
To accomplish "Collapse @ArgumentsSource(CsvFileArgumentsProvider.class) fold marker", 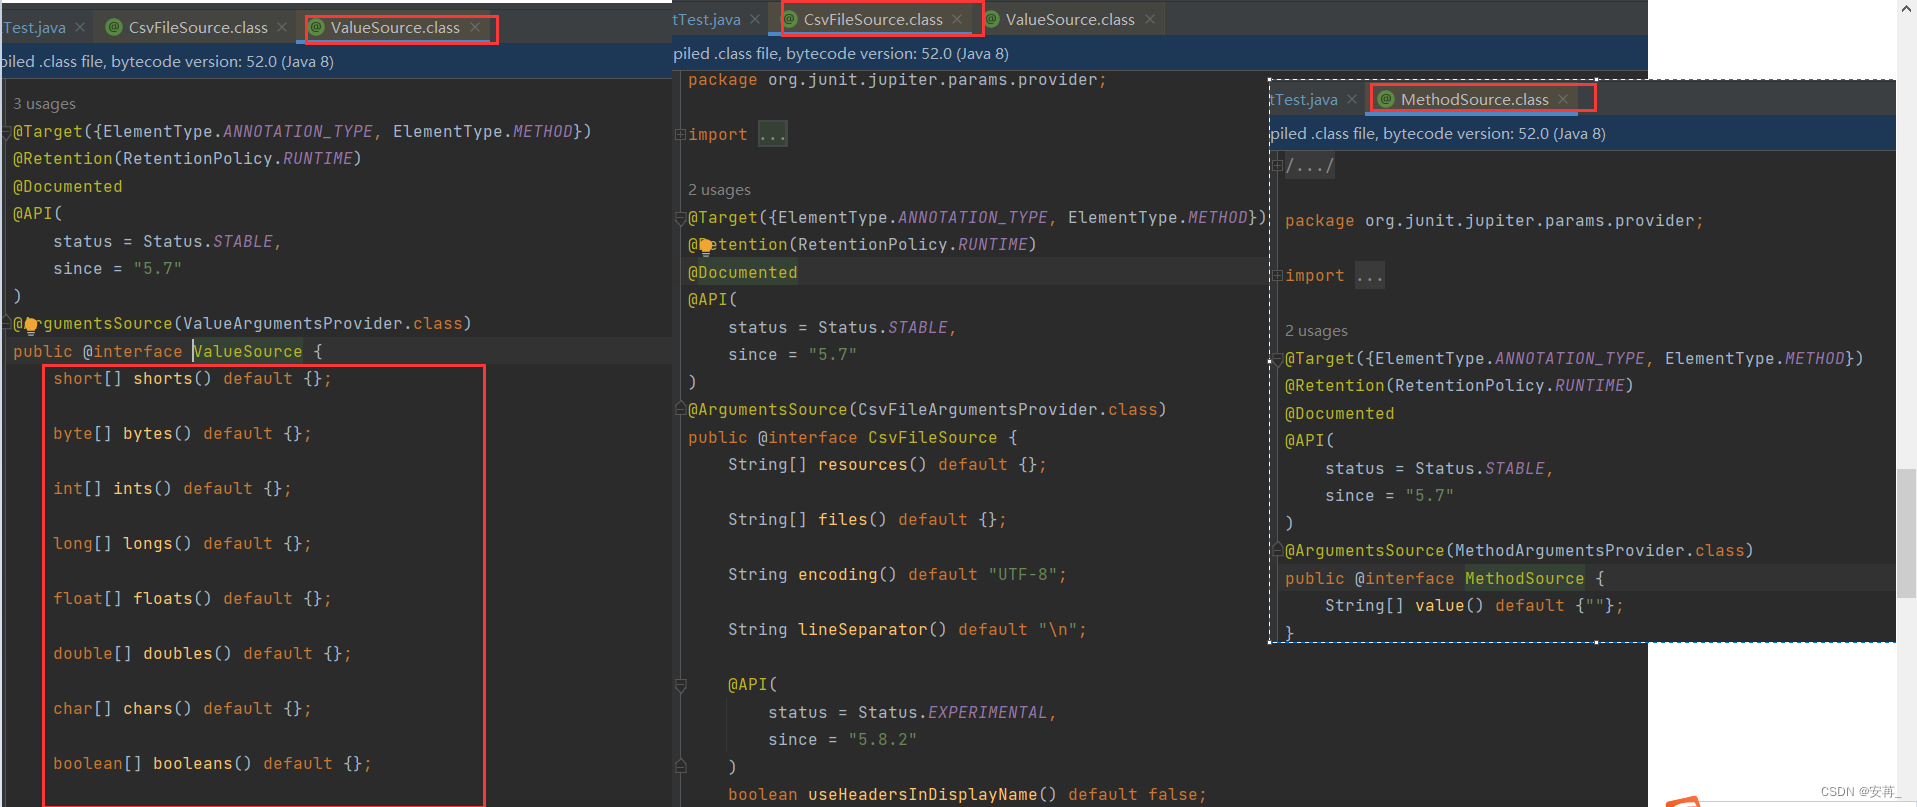I will tap(680, 410).
